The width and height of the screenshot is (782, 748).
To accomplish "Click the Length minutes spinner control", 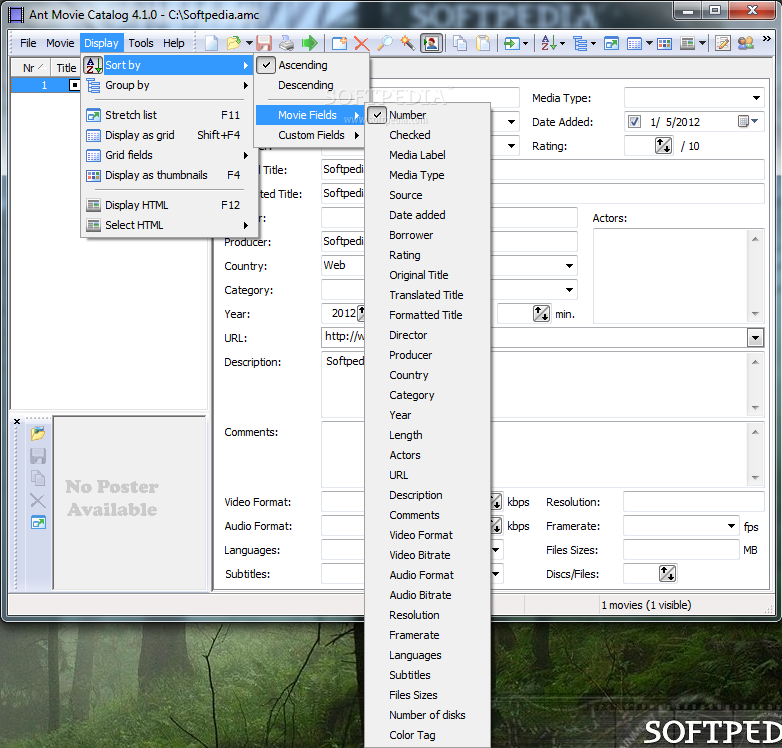I will click(x=541, y=314).
